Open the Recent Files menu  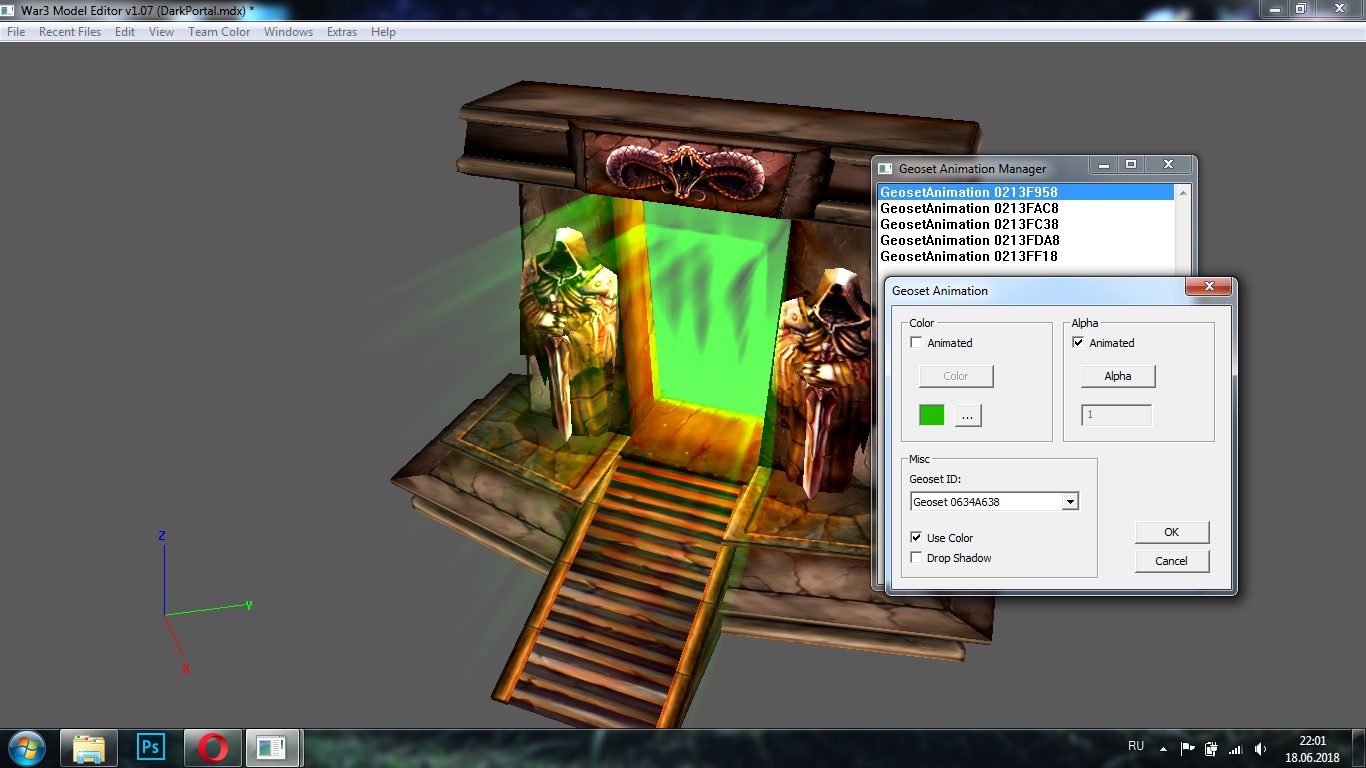[70, 32]
